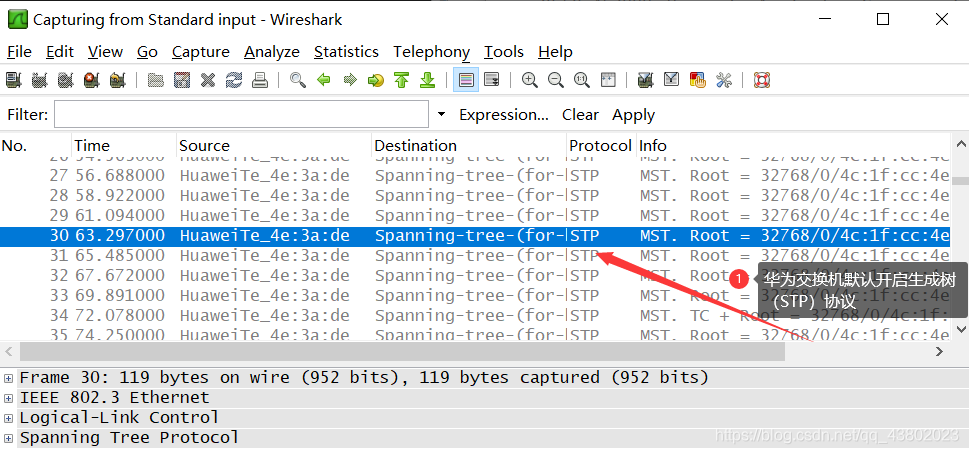969x454 pixels.
Task: Edit capture filters icon
Action: [x=646, y=80]
